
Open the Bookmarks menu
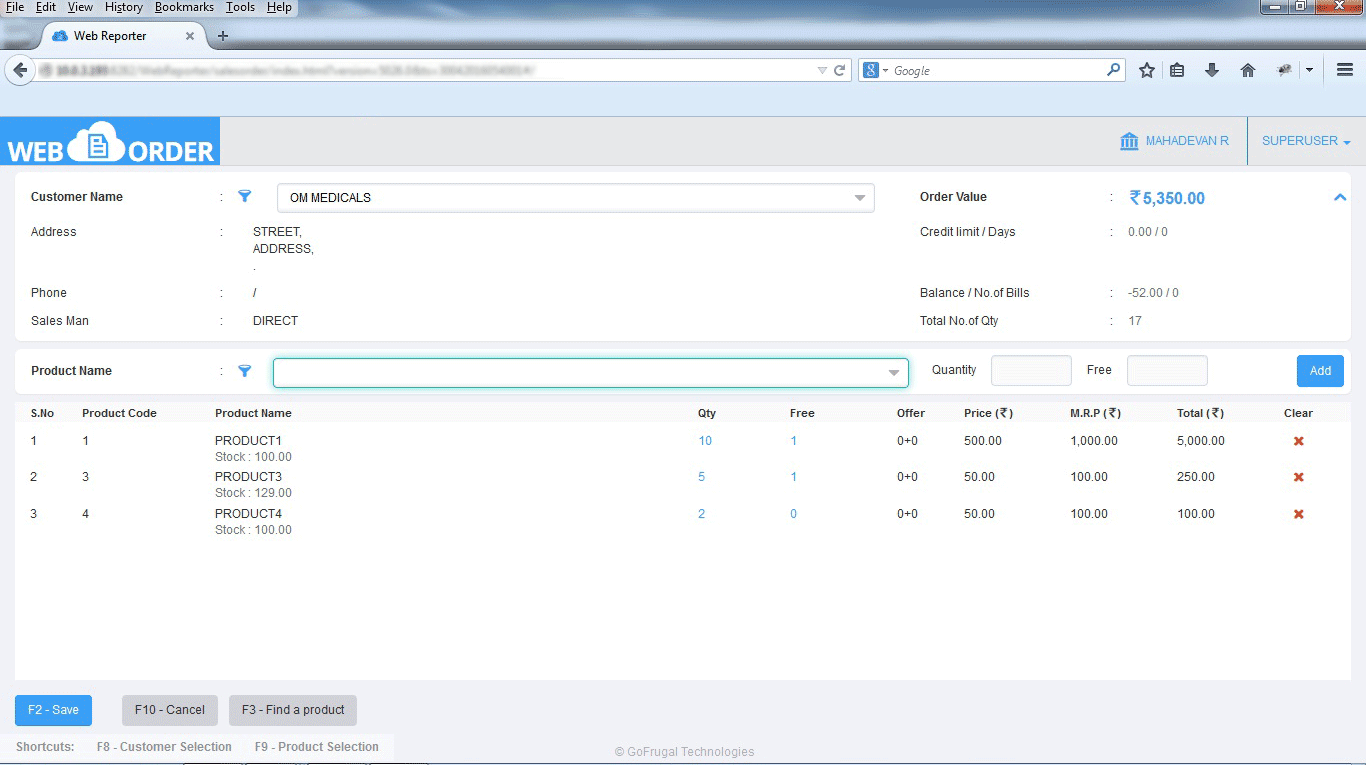[x=184, y=7]
